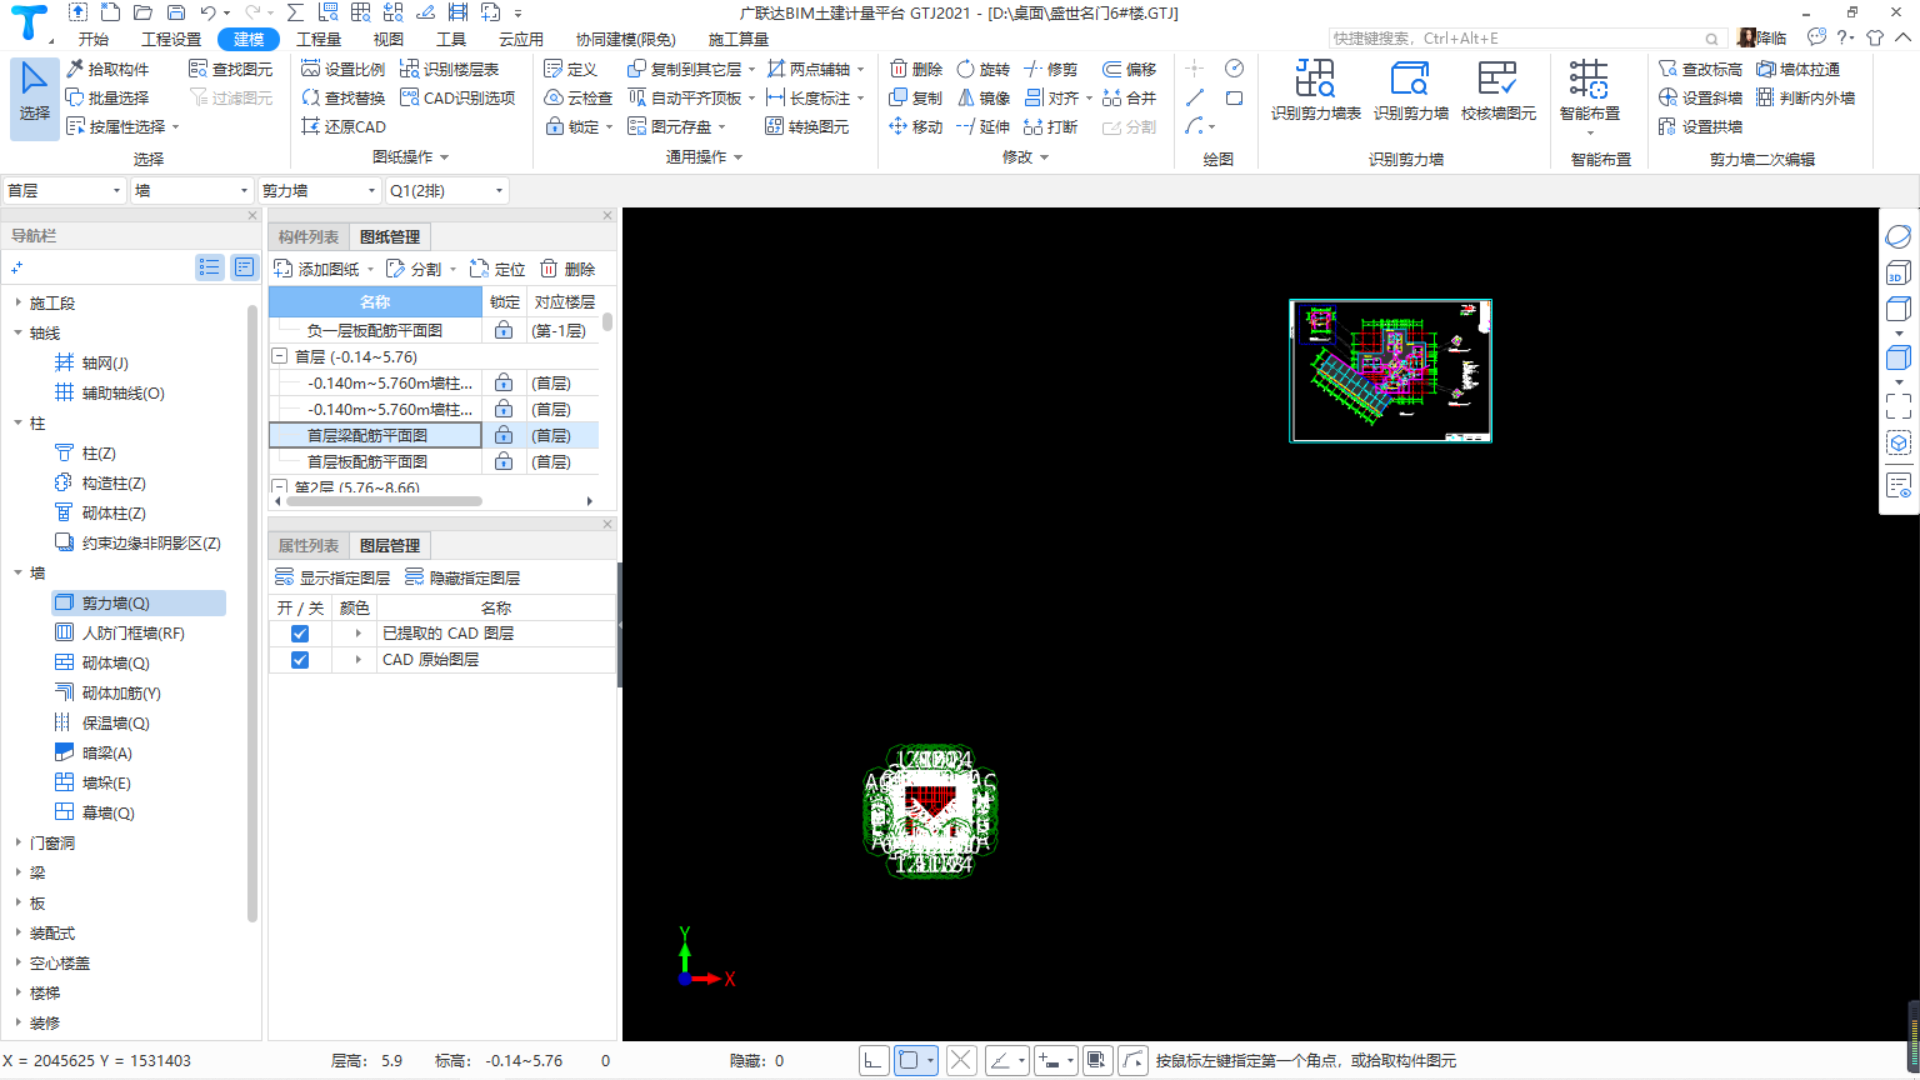The image size is (1920, 1080).
Task: Click the 打断 break tool
Action: coord(1051,127)
